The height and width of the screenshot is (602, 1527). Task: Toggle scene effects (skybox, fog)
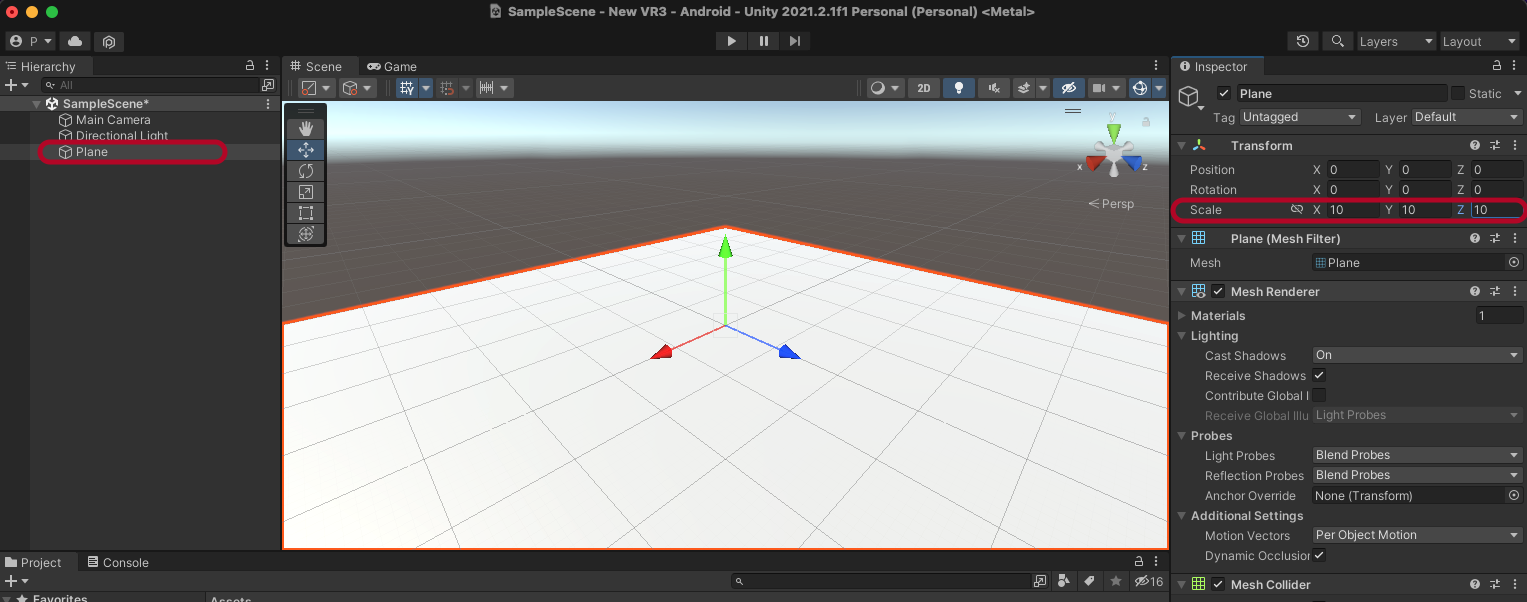(x=1024, y=88)
